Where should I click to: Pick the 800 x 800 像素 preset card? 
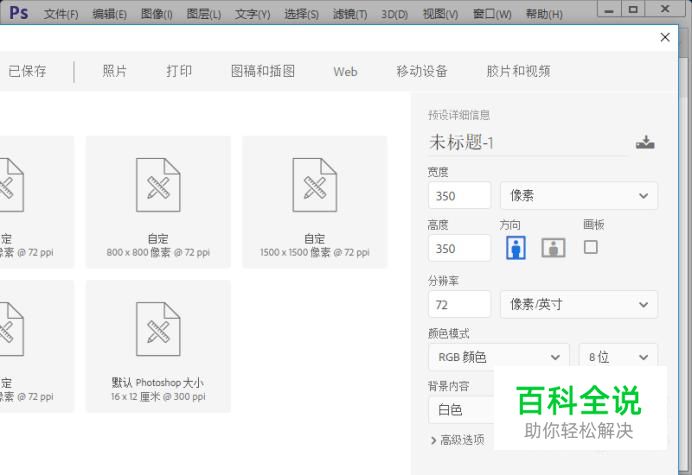[158, 202]
